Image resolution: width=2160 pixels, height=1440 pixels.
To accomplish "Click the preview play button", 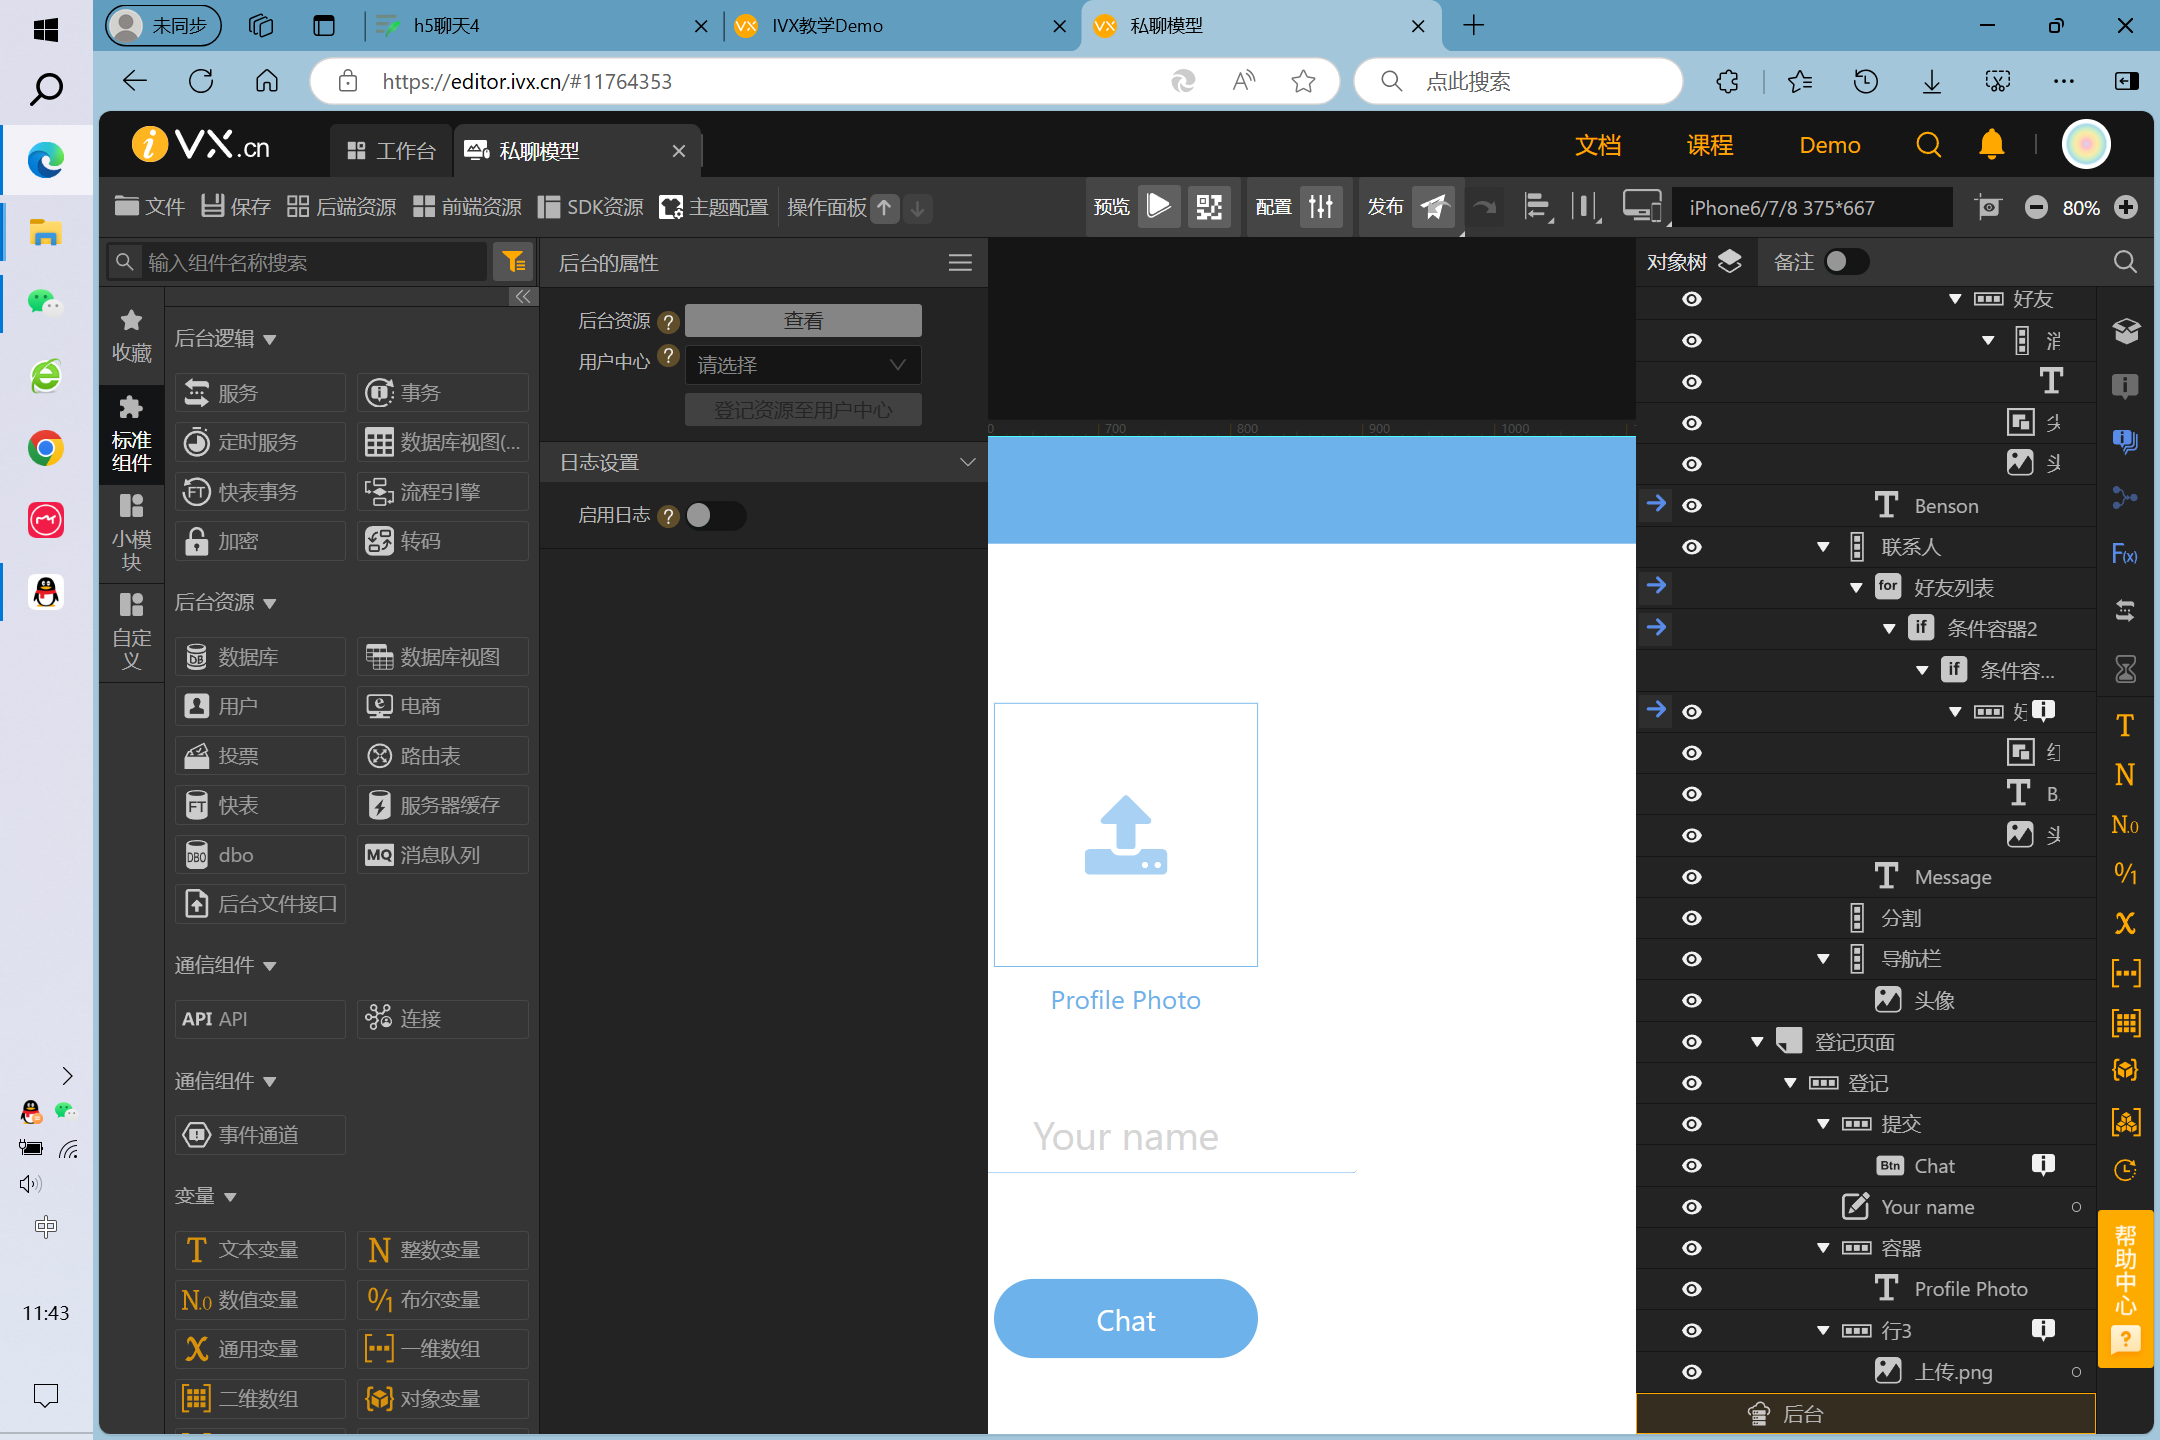I will [x=1158, y=207].
